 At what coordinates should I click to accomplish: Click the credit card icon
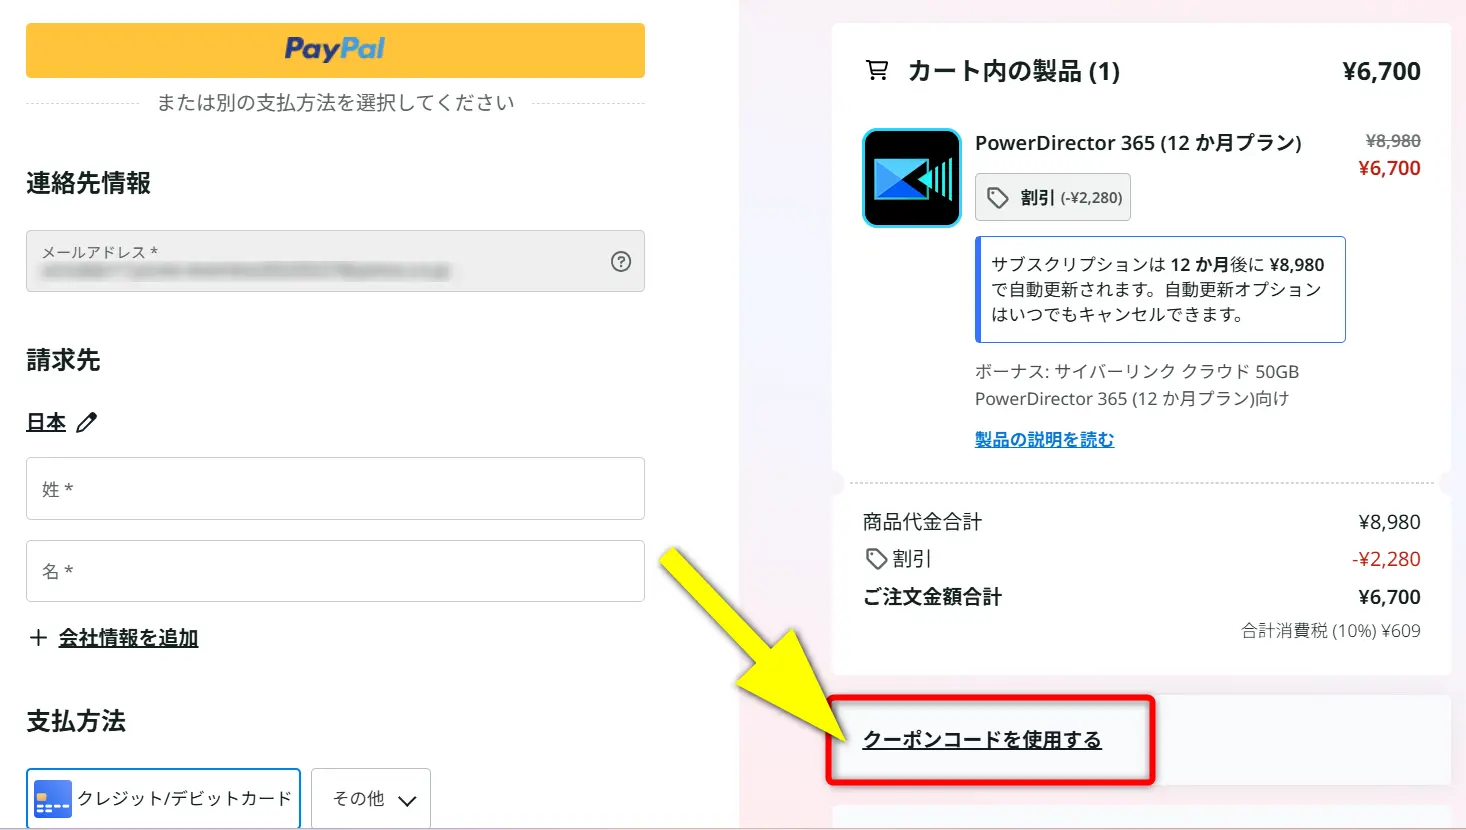52,799
